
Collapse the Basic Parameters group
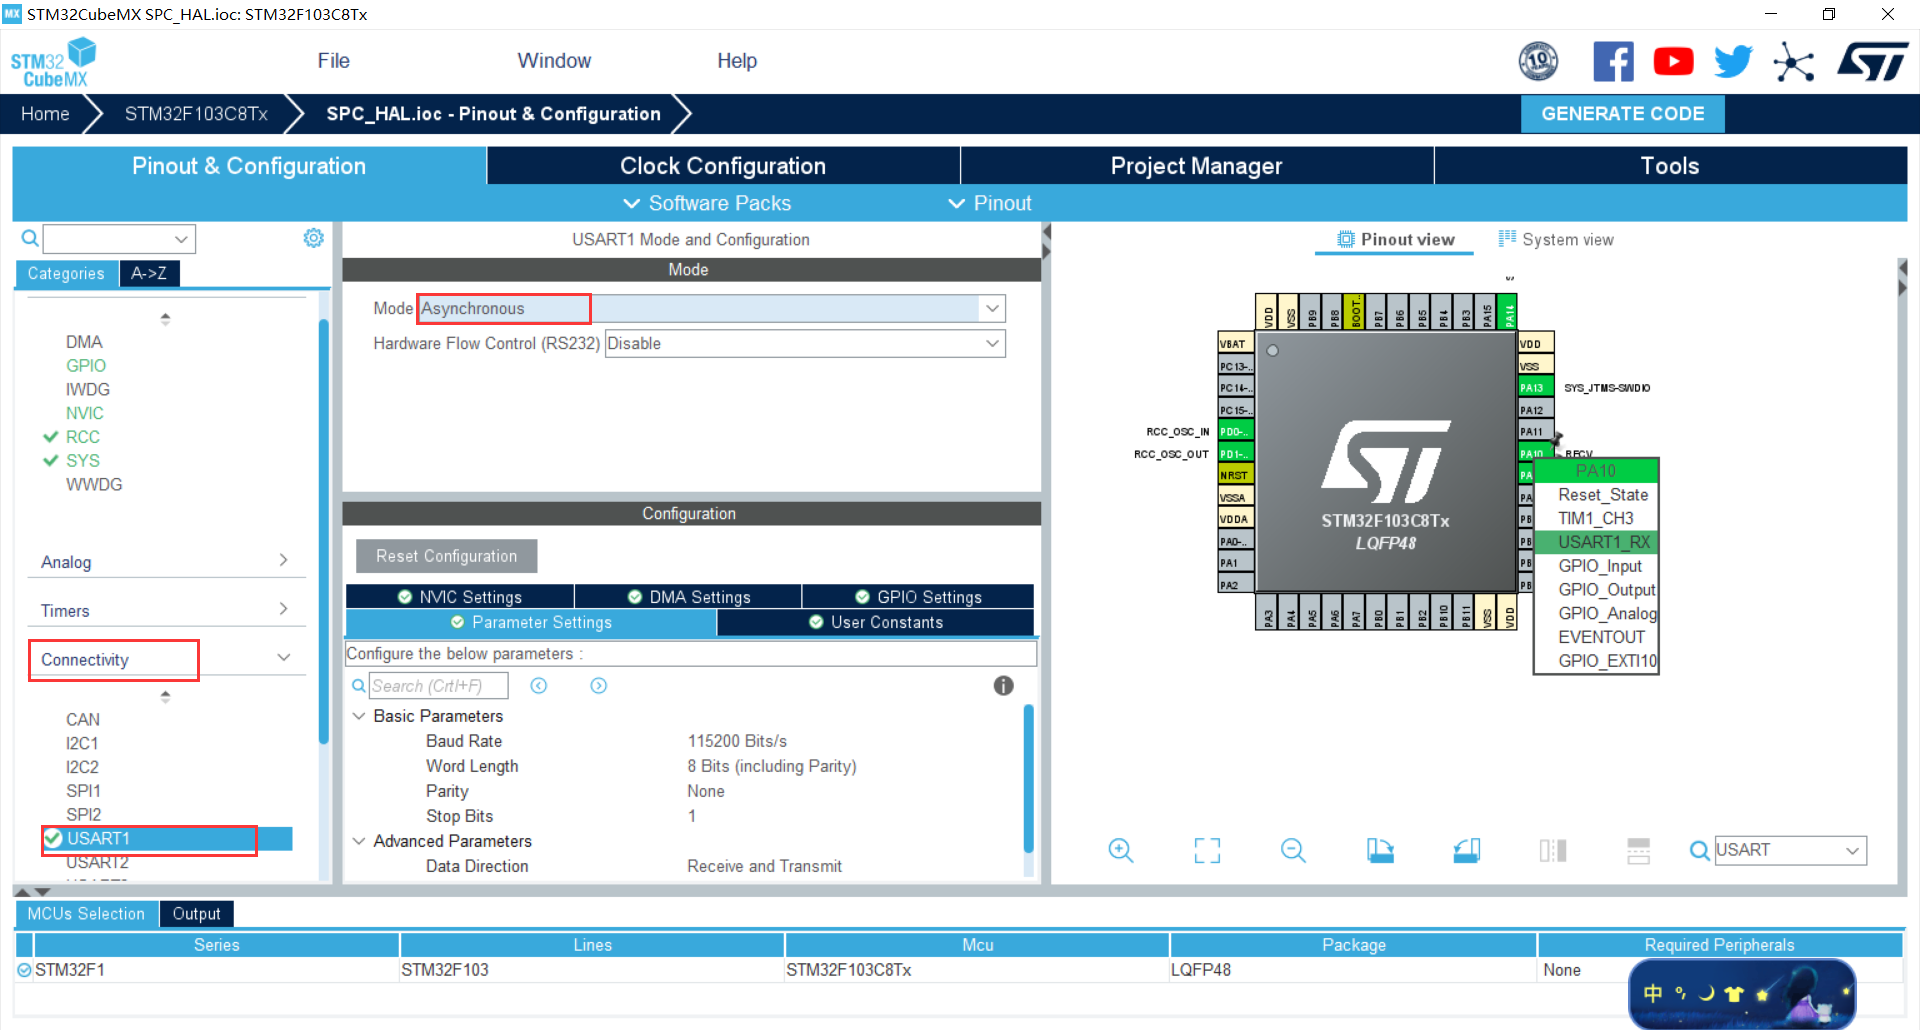[x=358, y=716]
